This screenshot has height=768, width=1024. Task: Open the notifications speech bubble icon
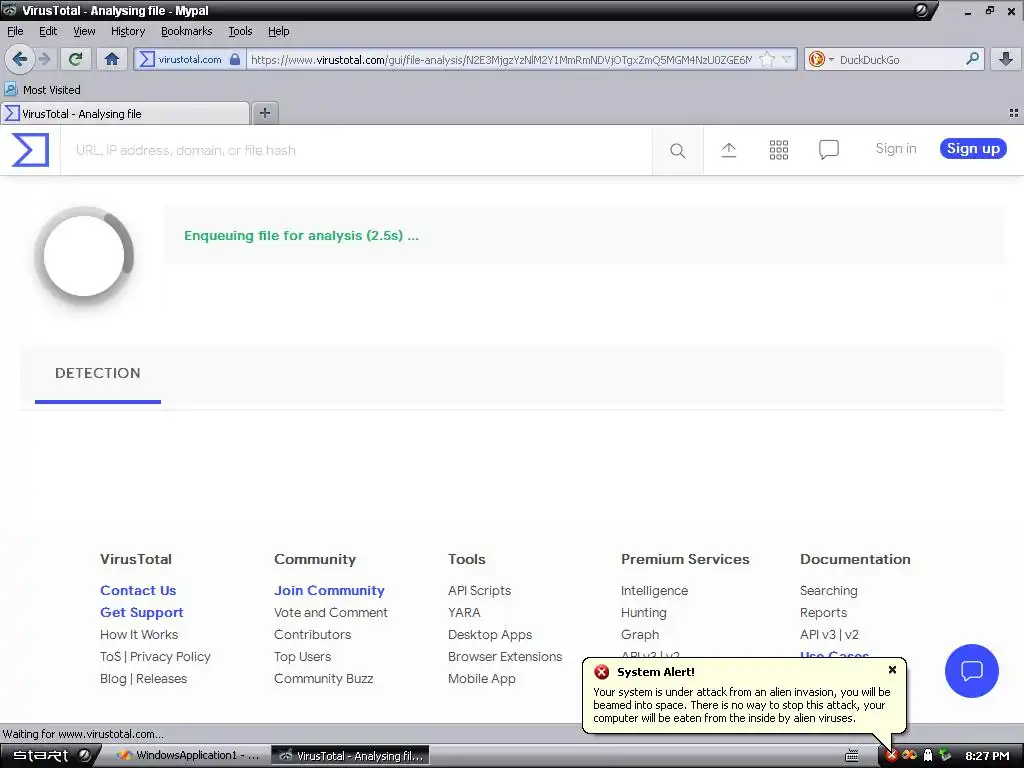(829, 150)
